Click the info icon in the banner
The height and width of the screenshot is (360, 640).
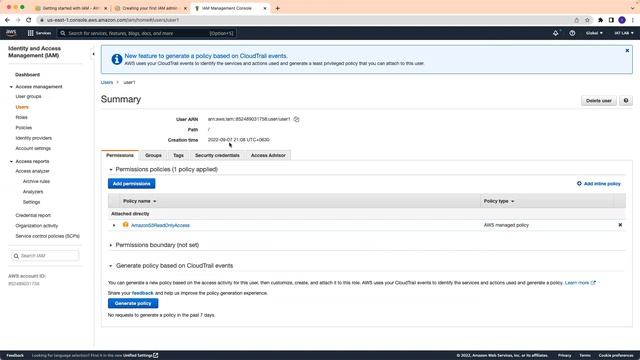(117, 60)
